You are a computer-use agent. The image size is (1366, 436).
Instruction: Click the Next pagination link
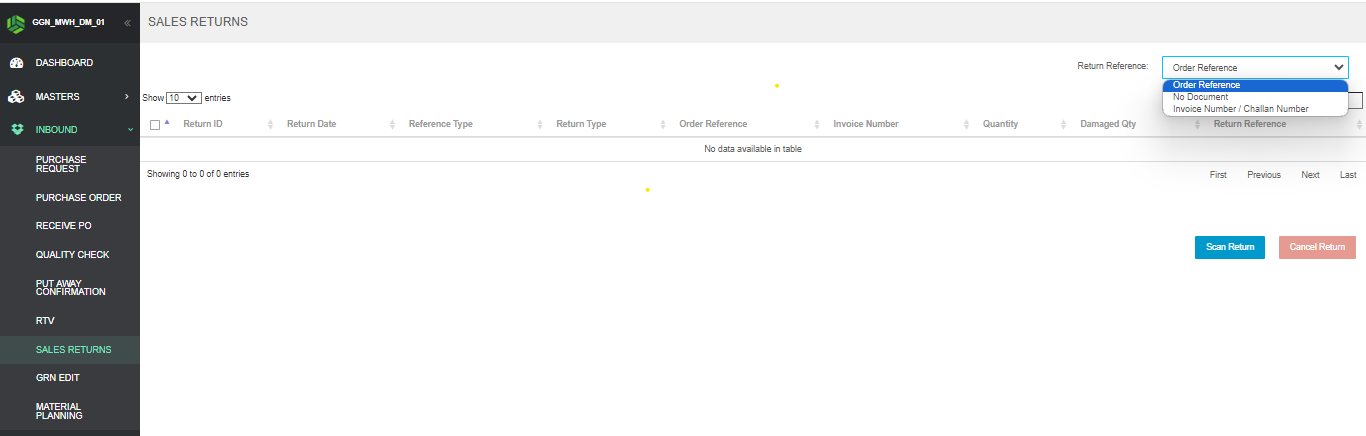pos(1310,175)
